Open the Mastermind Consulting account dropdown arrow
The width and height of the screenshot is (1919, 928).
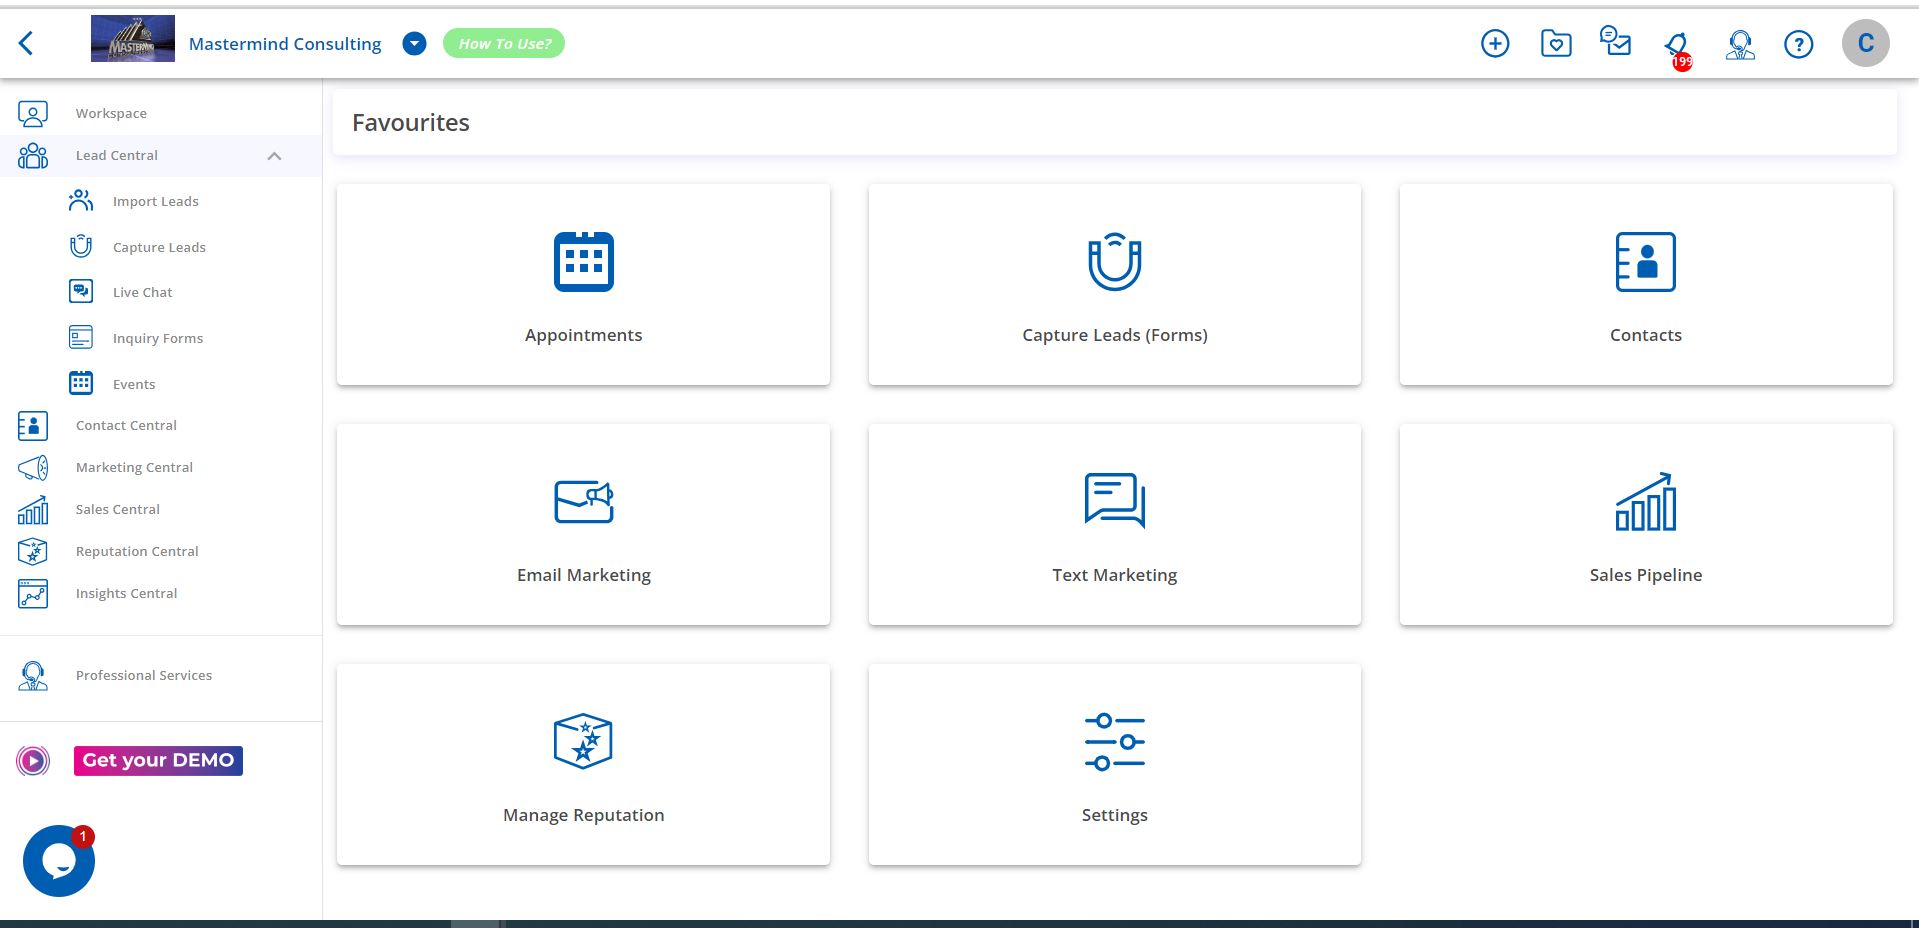(x=414, y=43)
